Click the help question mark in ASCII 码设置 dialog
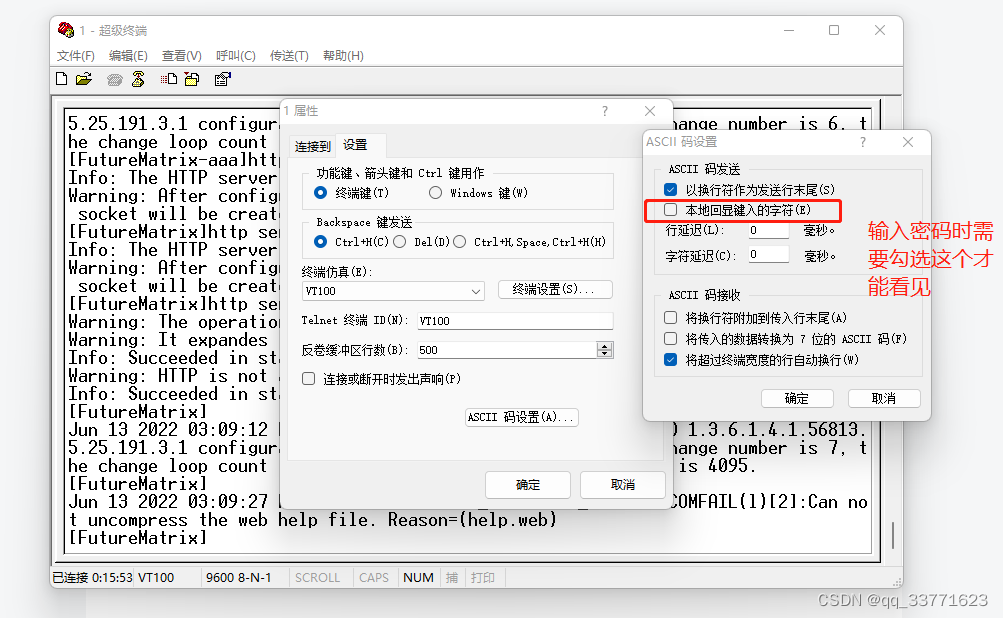The width and height of the screenshot is (1003, 618). tap(863, 142)
